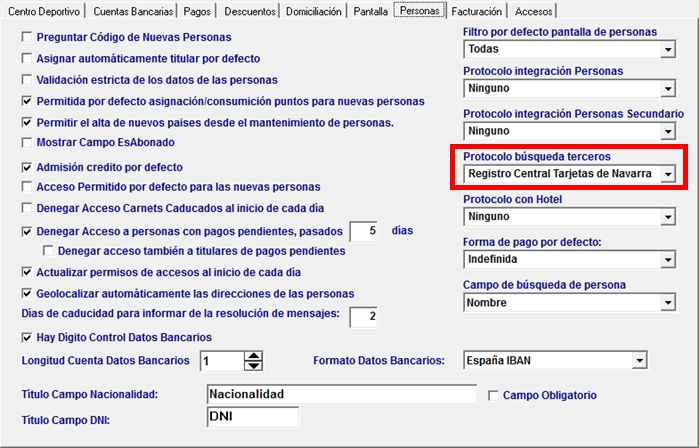
Task: Enable Acceso Permitido por defecto nuevas personas
Action: (x=27, y=186)
